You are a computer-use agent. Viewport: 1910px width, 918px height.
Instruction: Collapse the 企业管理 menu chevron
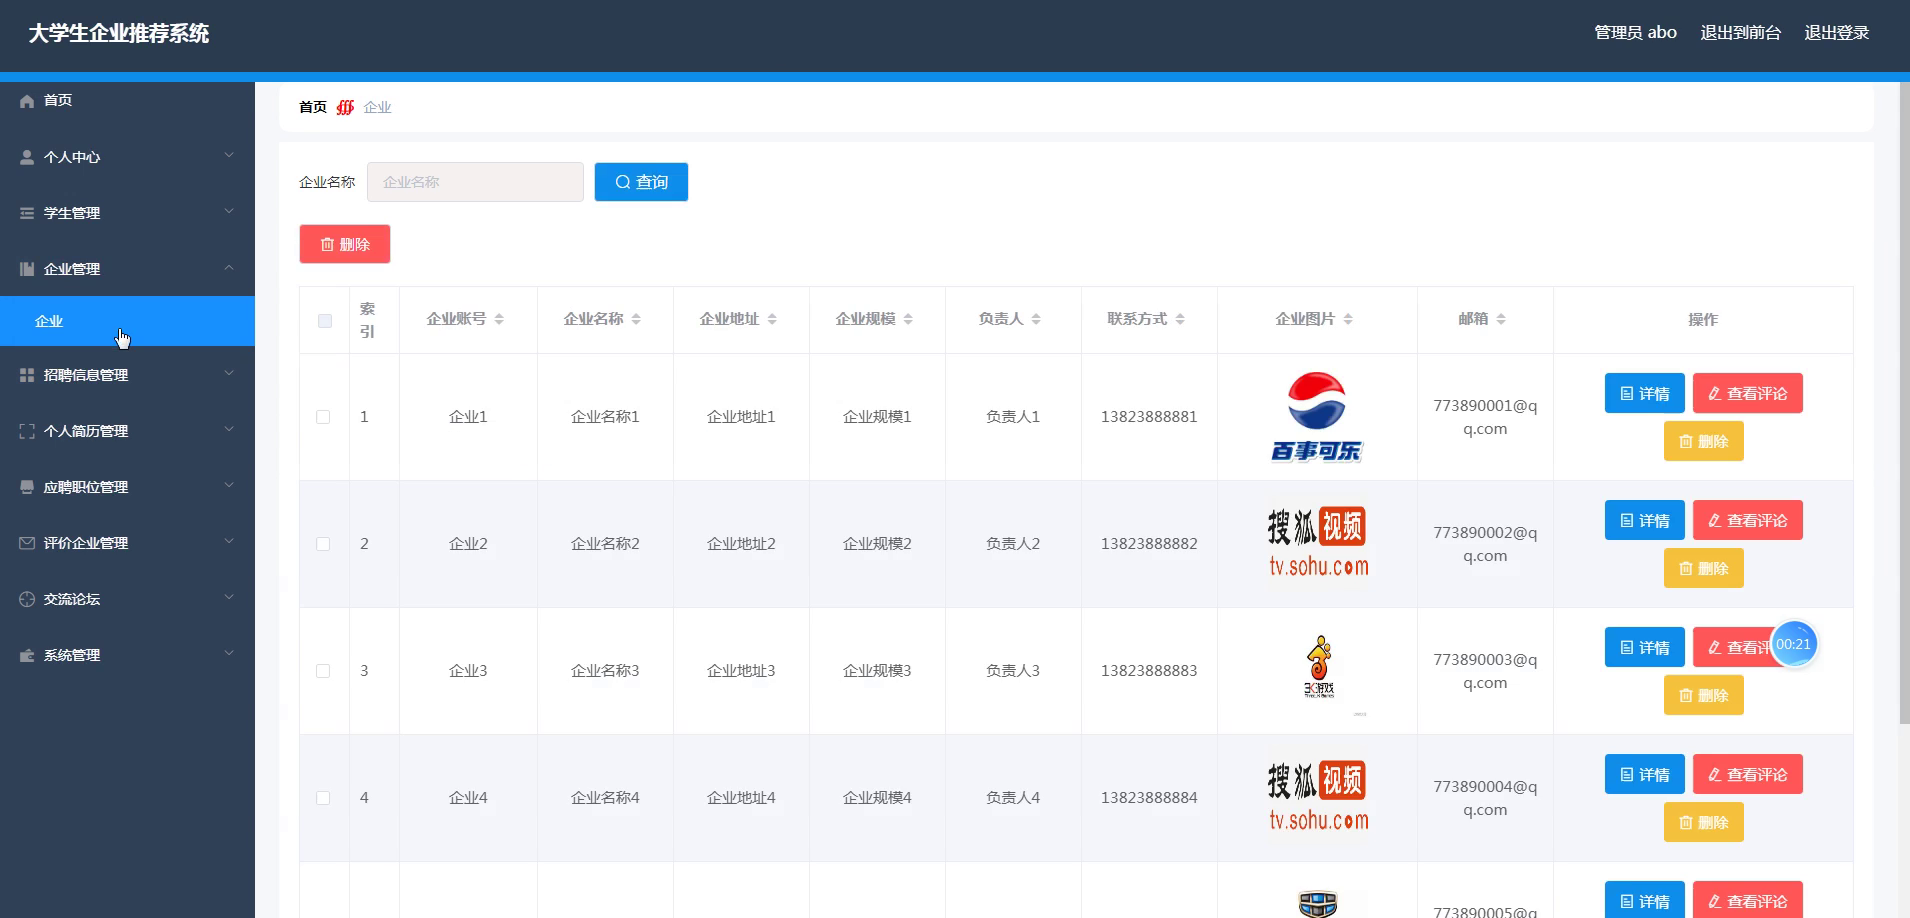229,267
